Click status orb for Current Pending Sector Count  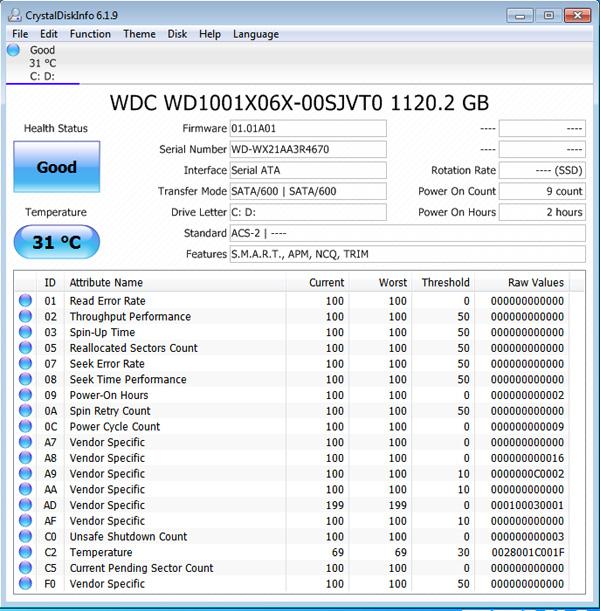(25, 568)
